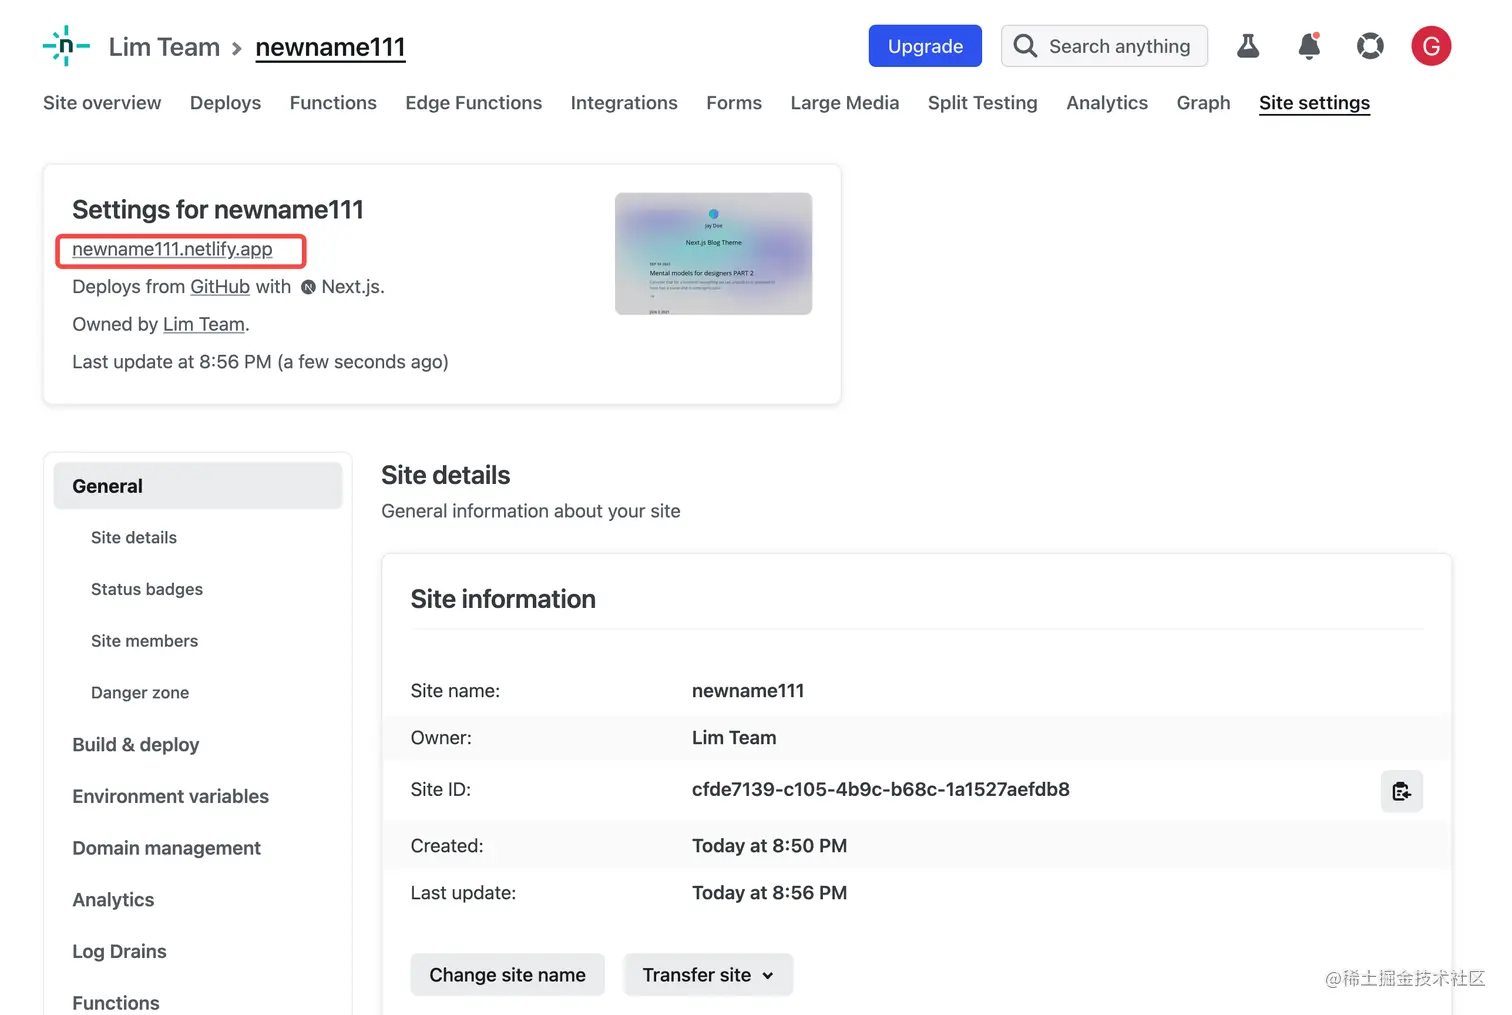Switch to Functions top tab
This screenshot has height=1015, width=1512.
tap(333, 103)
